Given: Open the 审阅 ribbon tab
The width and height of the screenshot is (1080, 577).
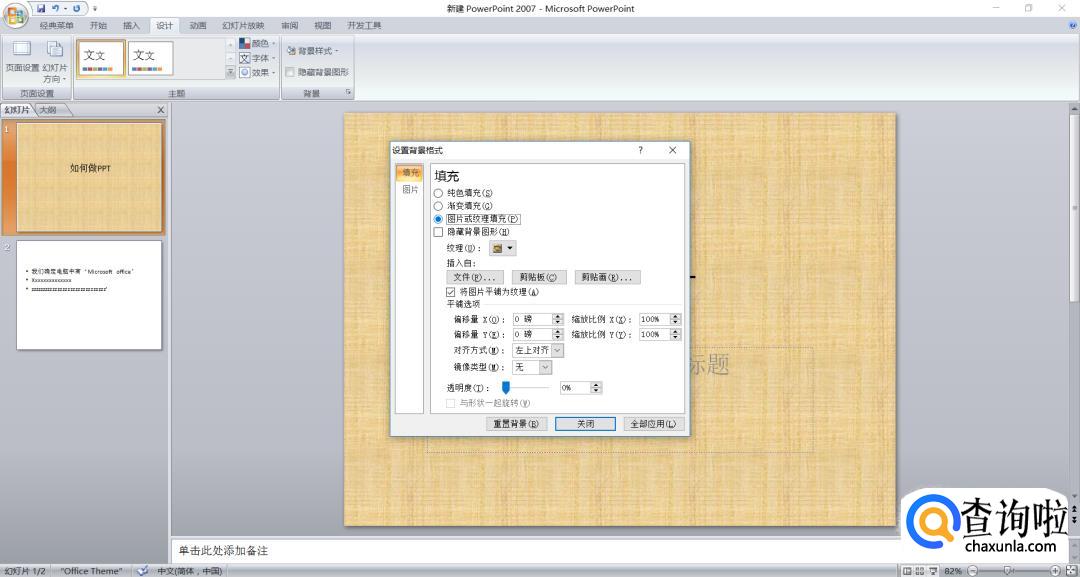Looking at the screenshot, I should 290,25.
